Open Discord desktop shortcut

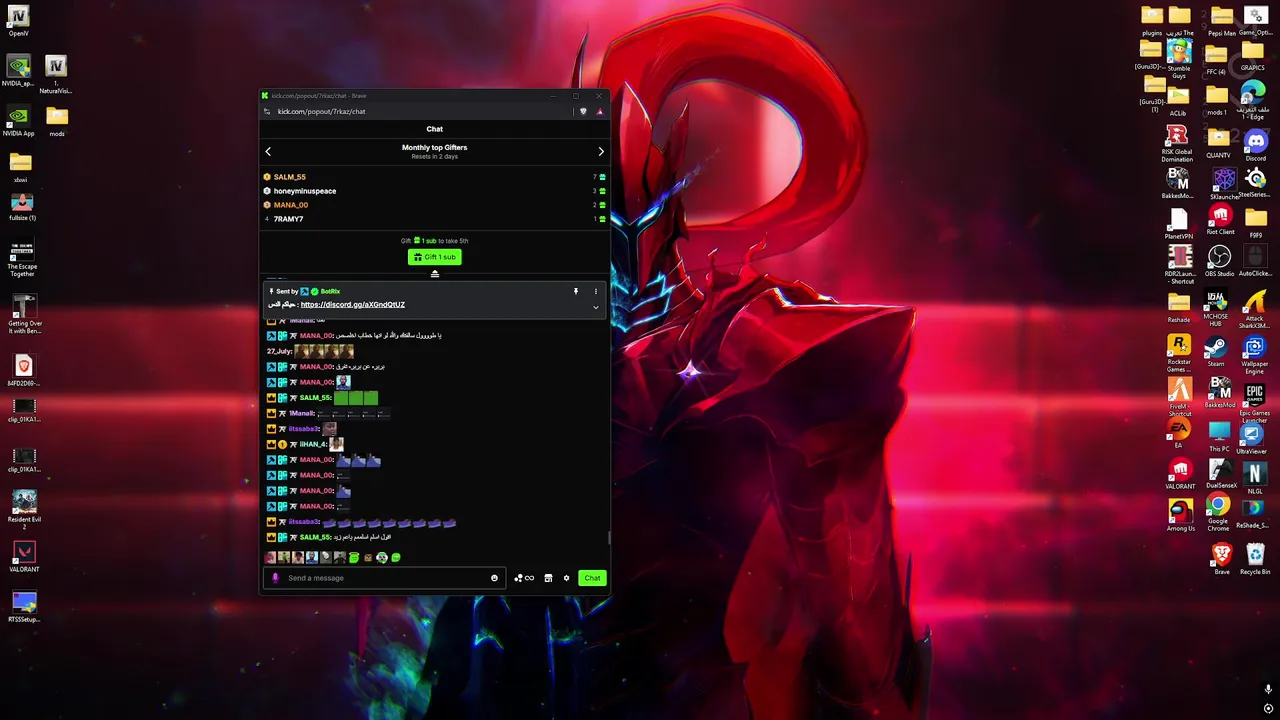coord(1256,146)
